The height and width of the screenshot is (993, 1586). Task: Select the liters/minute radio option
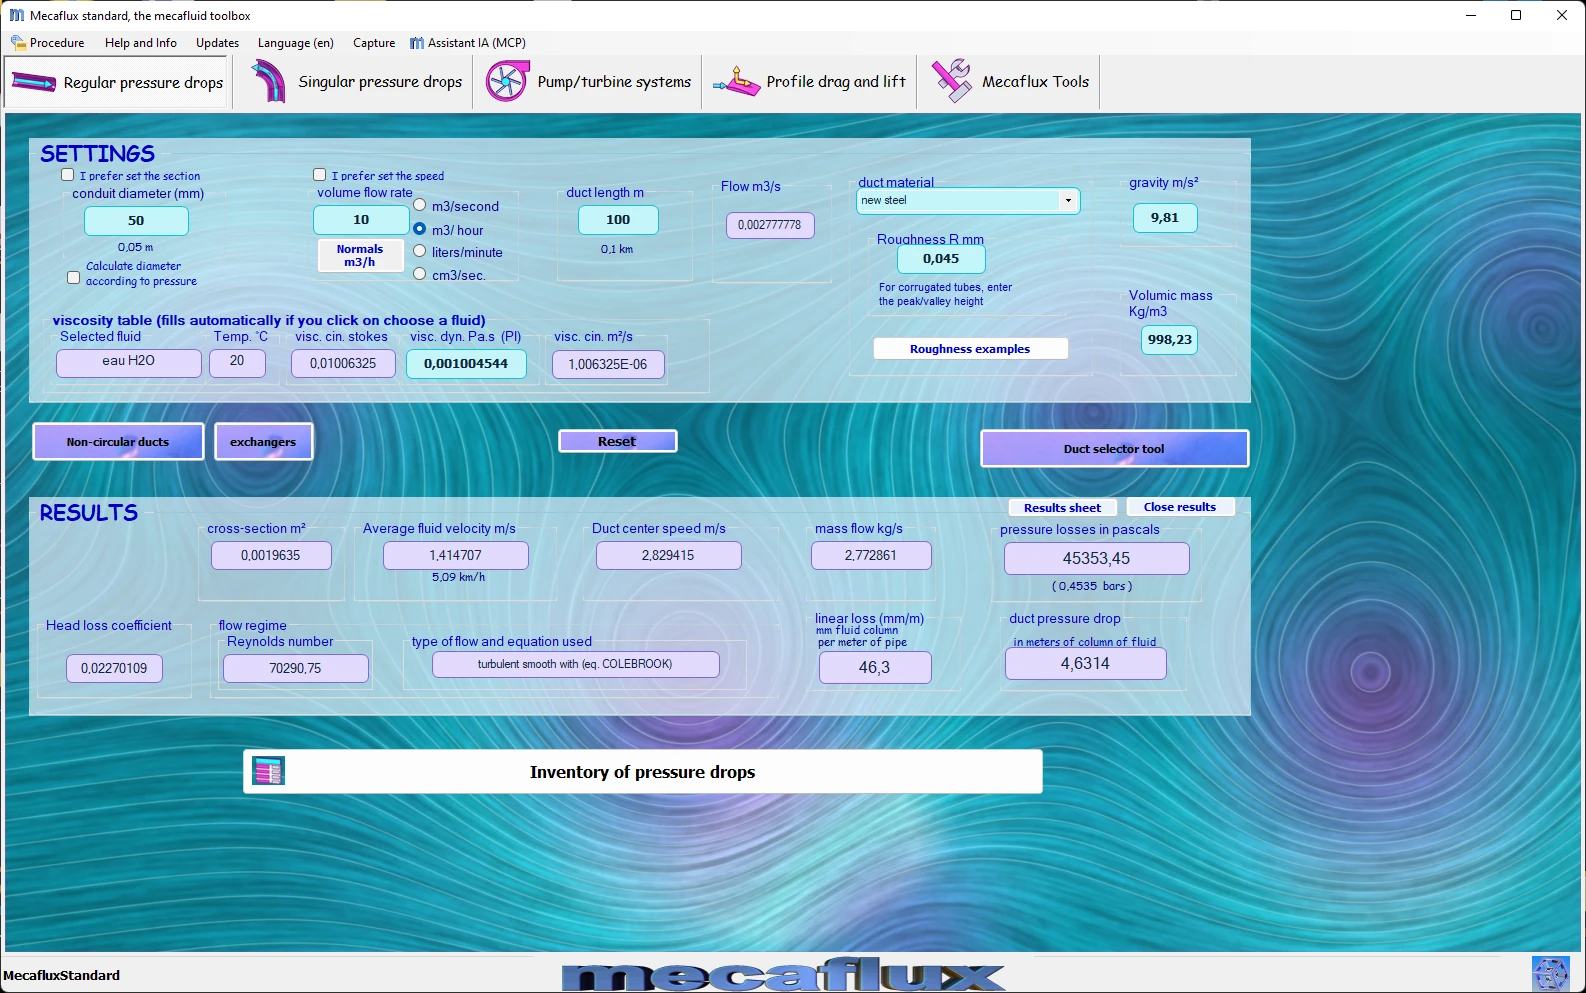[420, 251]
